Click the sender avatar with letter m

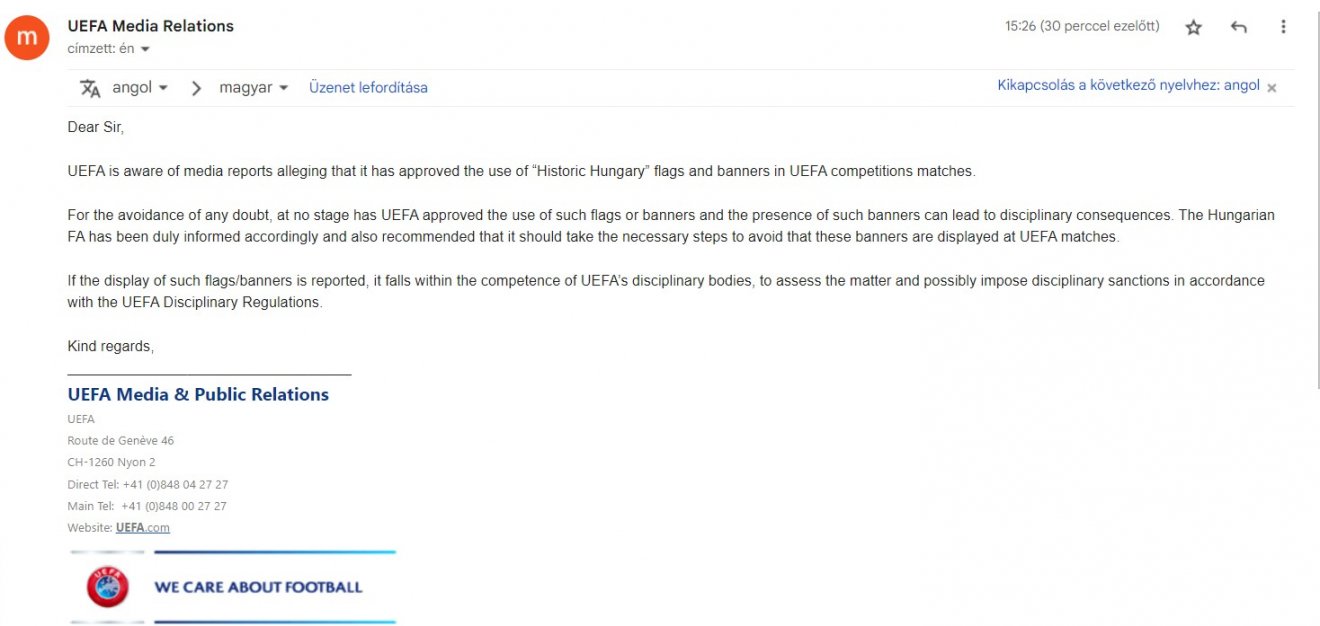tap(27, 37)
